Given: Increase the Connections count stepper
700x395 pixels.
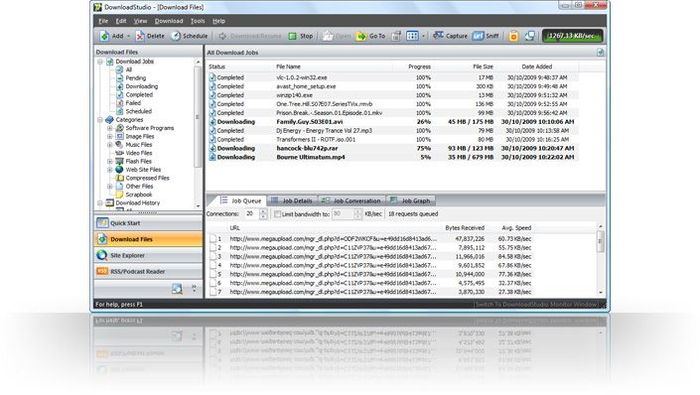Looking at the screenshot, I should pyautogui.click(x=263, y=212).
